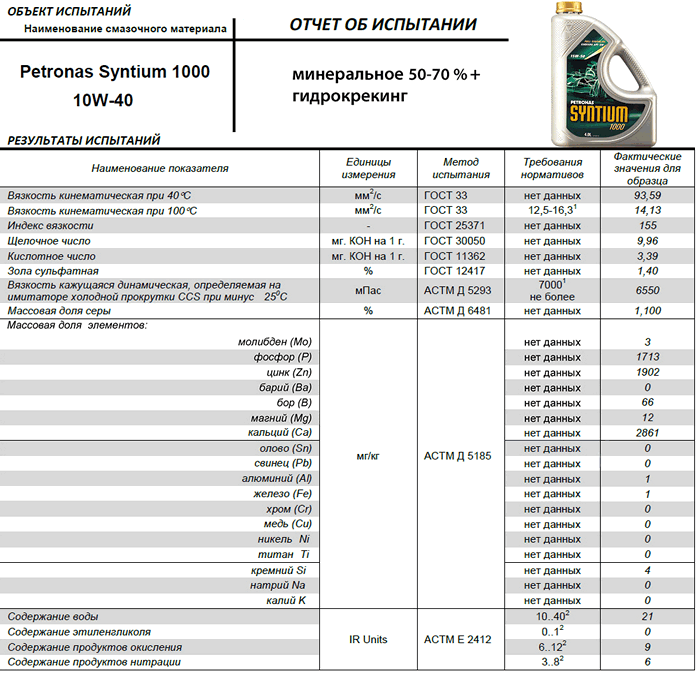Click method "ГОСТ 11362"
The height and width of the screenshot is (674, 700).
454,256
